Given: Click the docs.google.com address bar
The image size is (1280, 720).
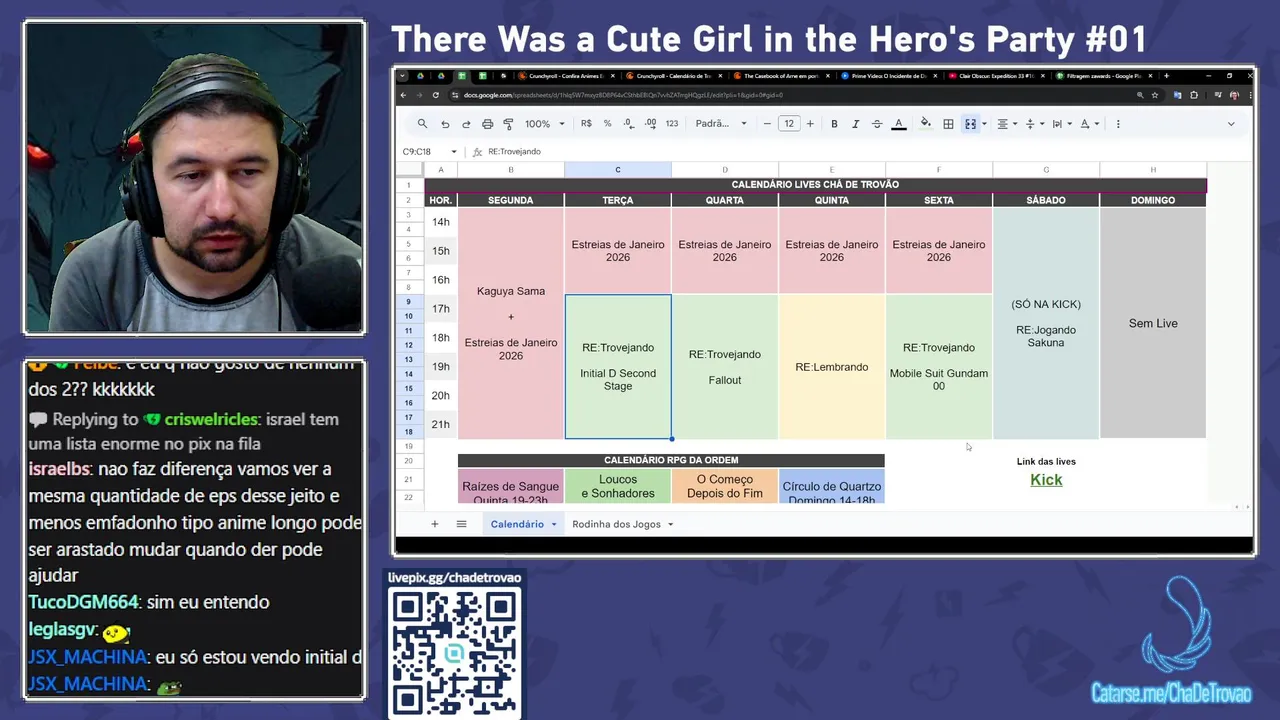Looking at the screenshot, I should pyautogui.click(x=790, y=95).
